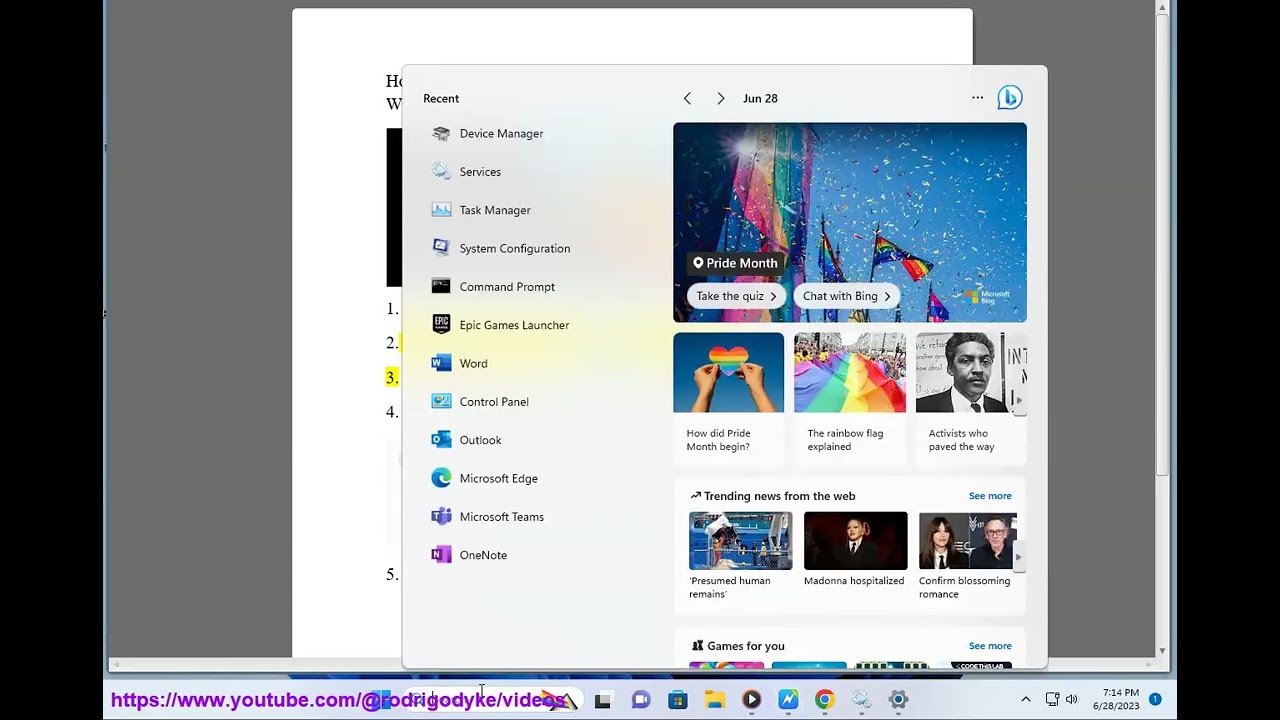This screenshot has width=1280, height=720.
Task: Open Google Chrome on the taskbar
Action: pos(825,700)
